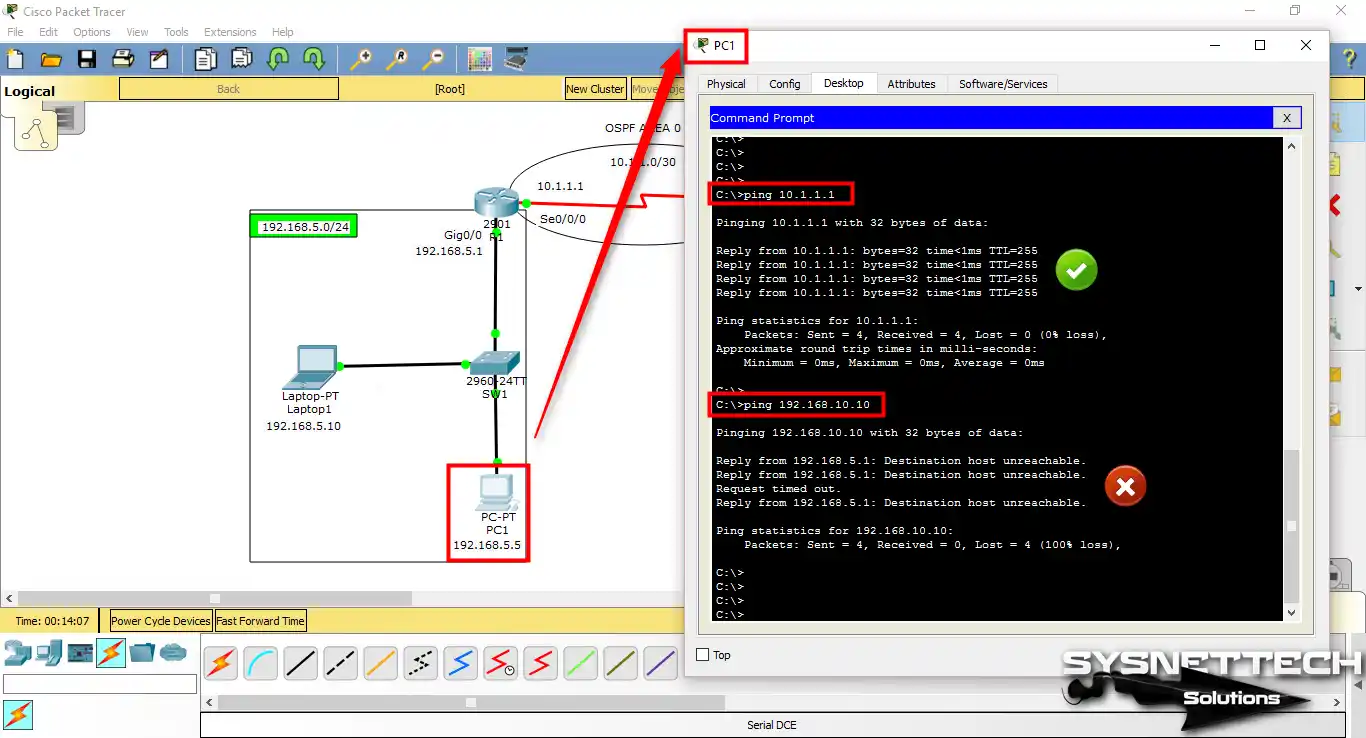
Task: Click the device search input field
Action: (100, 684)
